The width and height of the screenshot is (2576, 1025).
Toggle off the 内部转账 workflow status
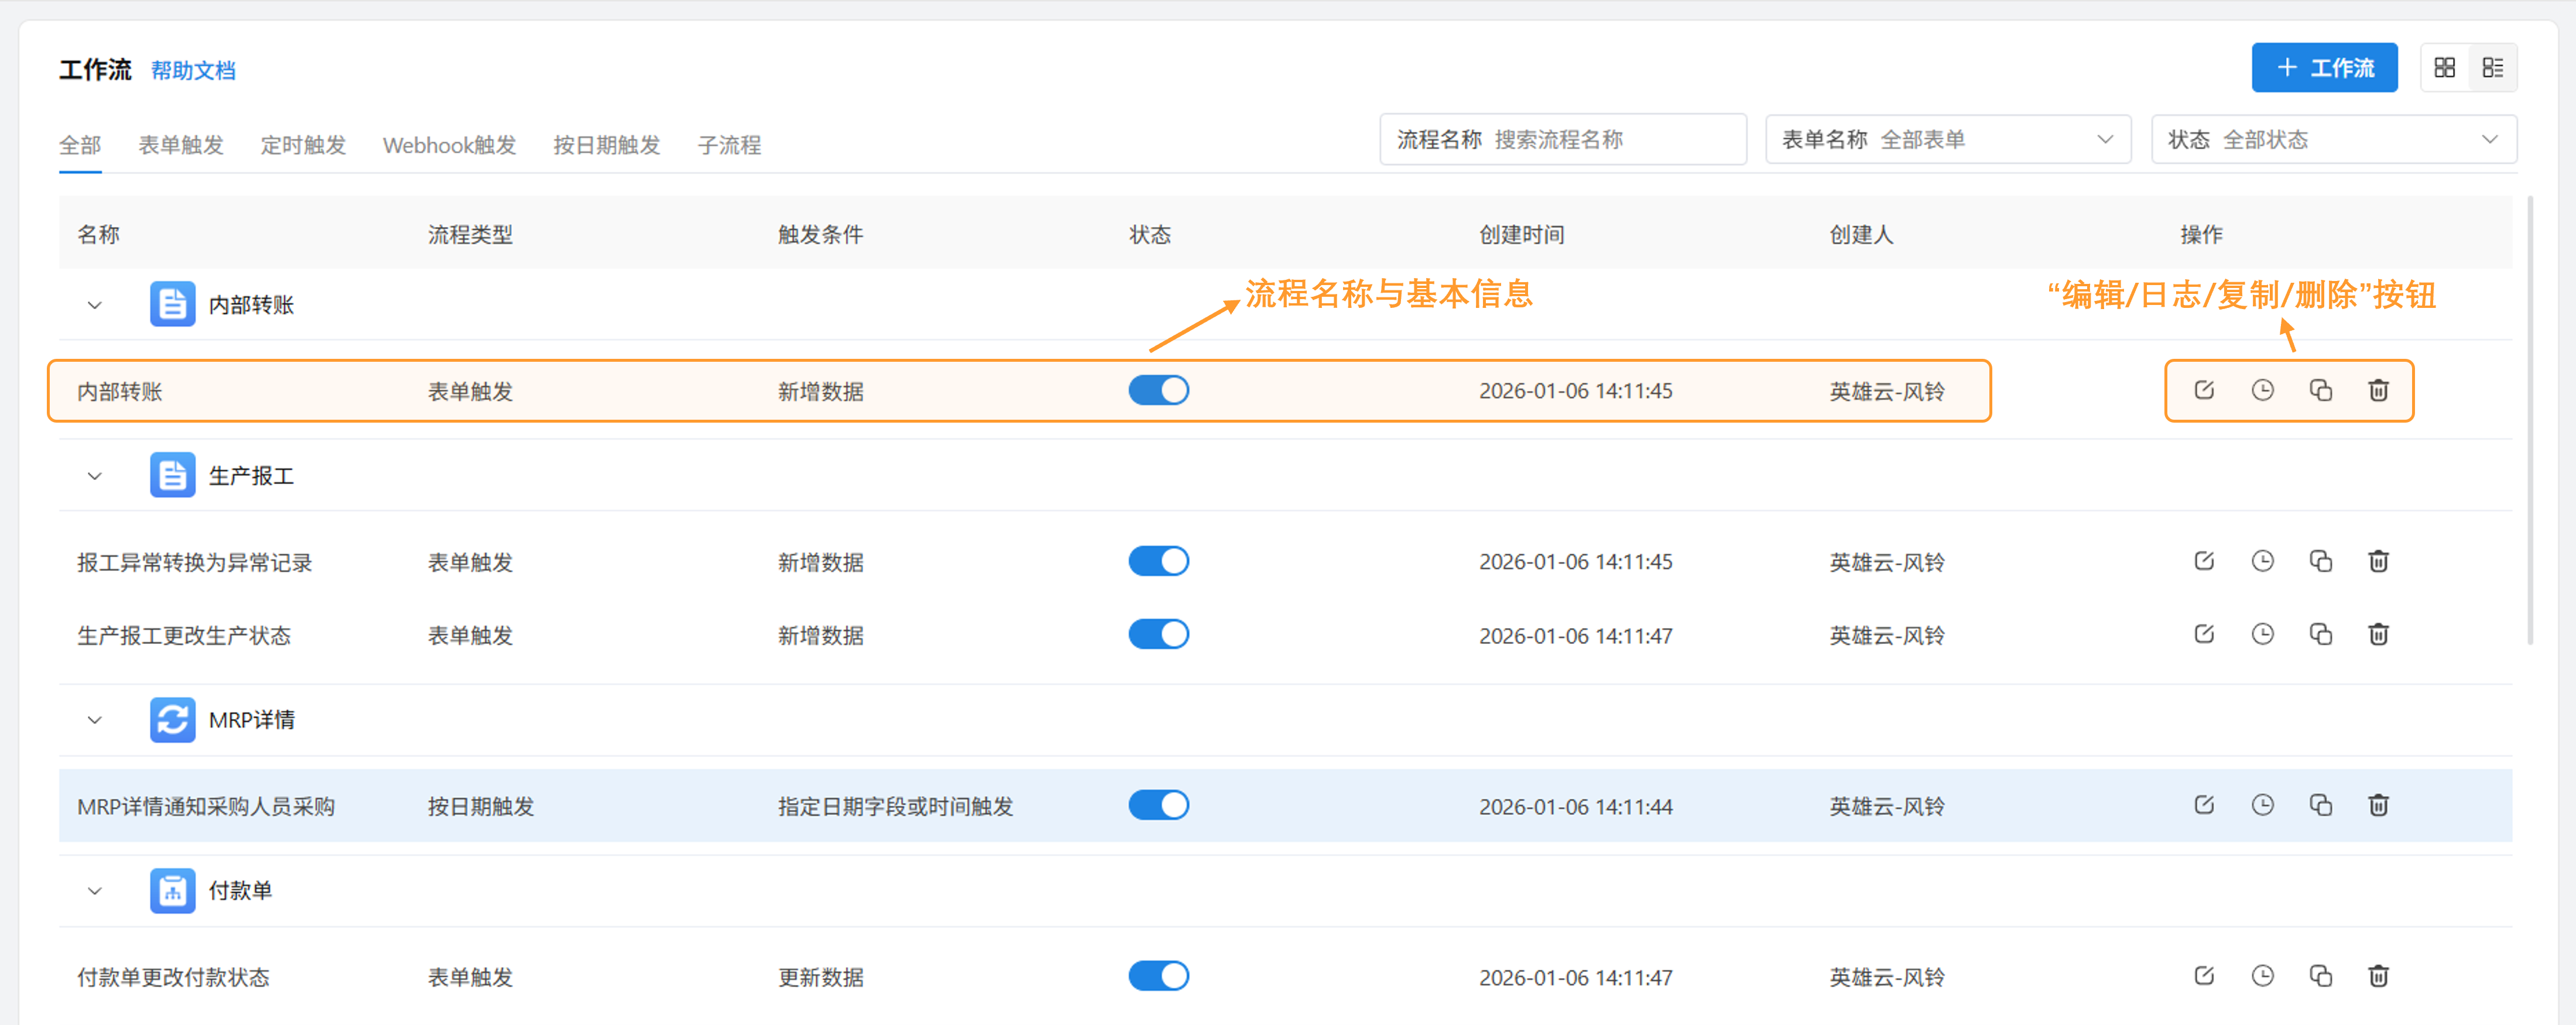[x=1158, y=390]
